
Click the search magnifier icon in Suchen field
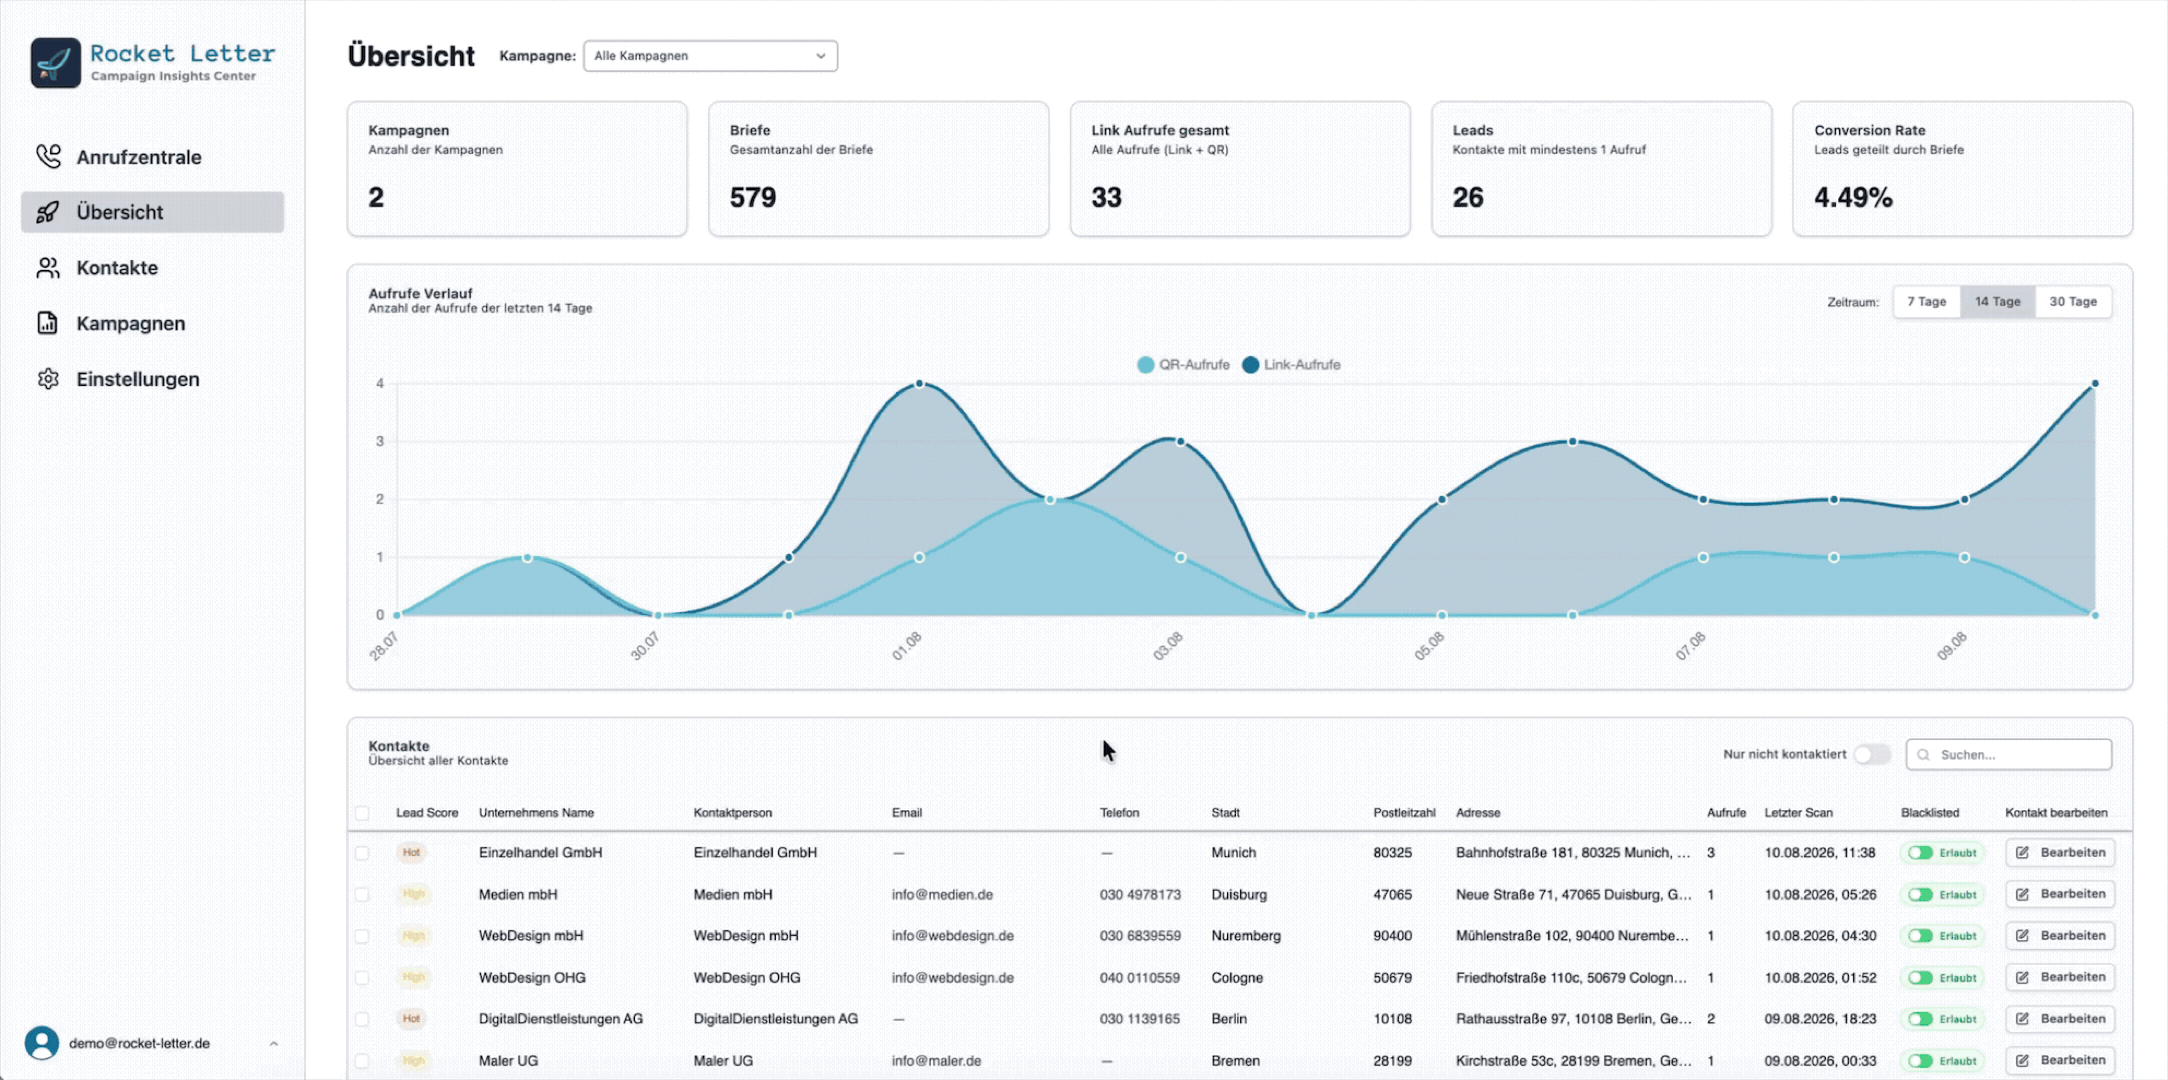click(1923, 755)
